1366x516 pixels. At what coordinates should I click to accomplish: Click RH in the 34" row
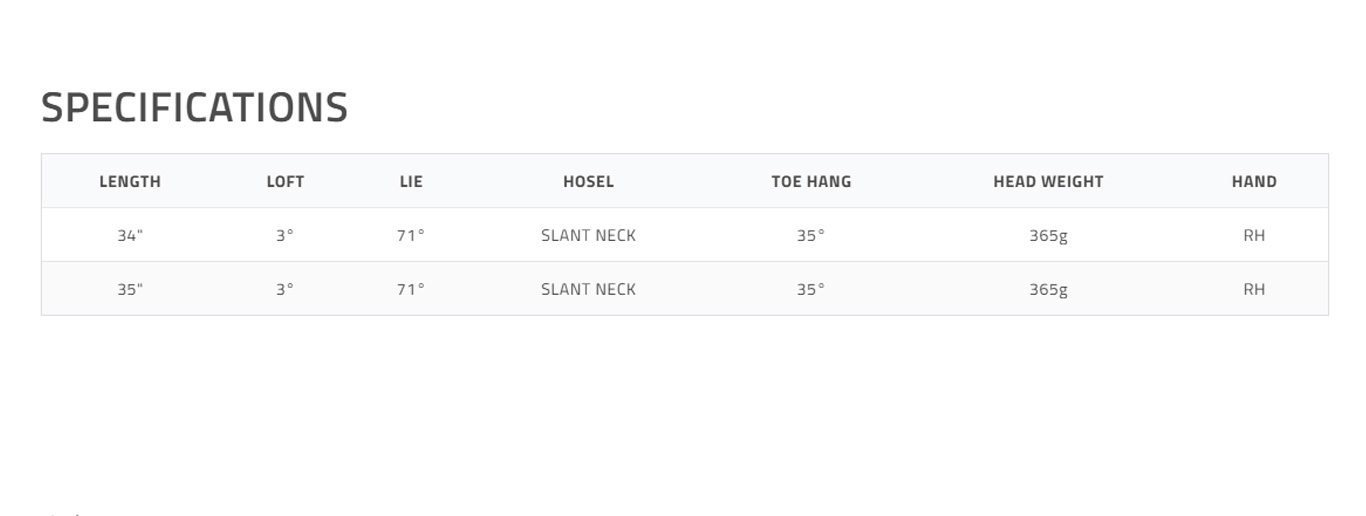(x=1254, y=235)
